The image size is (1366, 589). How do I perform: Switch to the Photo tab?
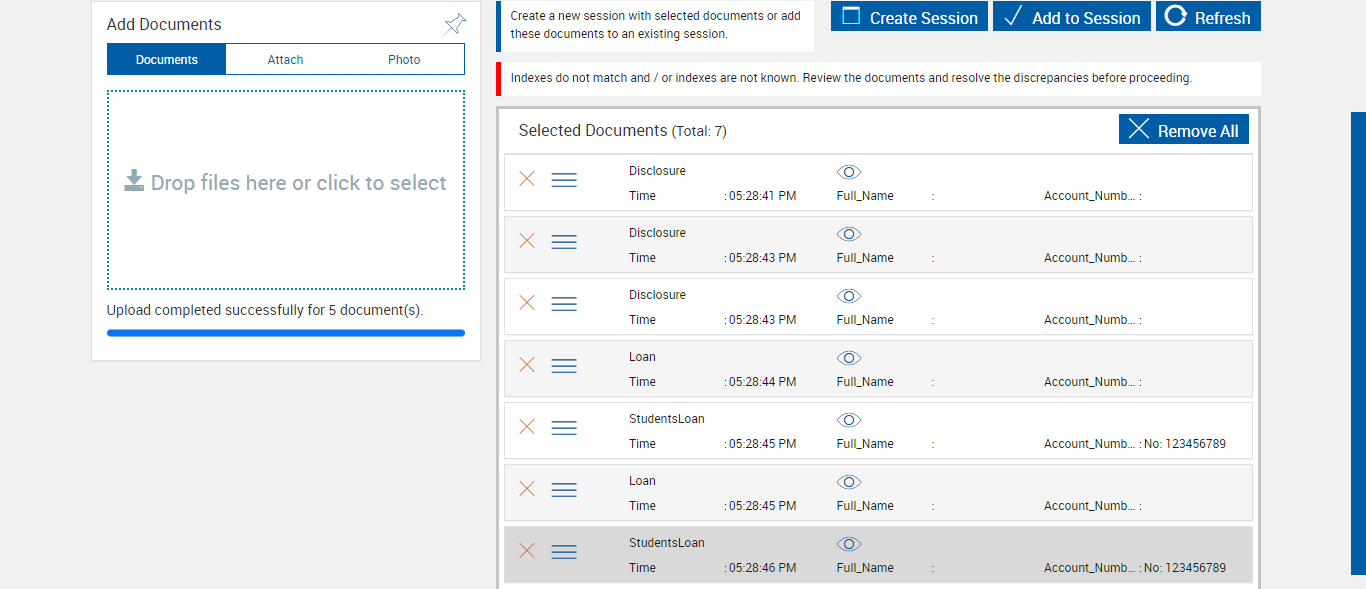[x=404, y=59]
